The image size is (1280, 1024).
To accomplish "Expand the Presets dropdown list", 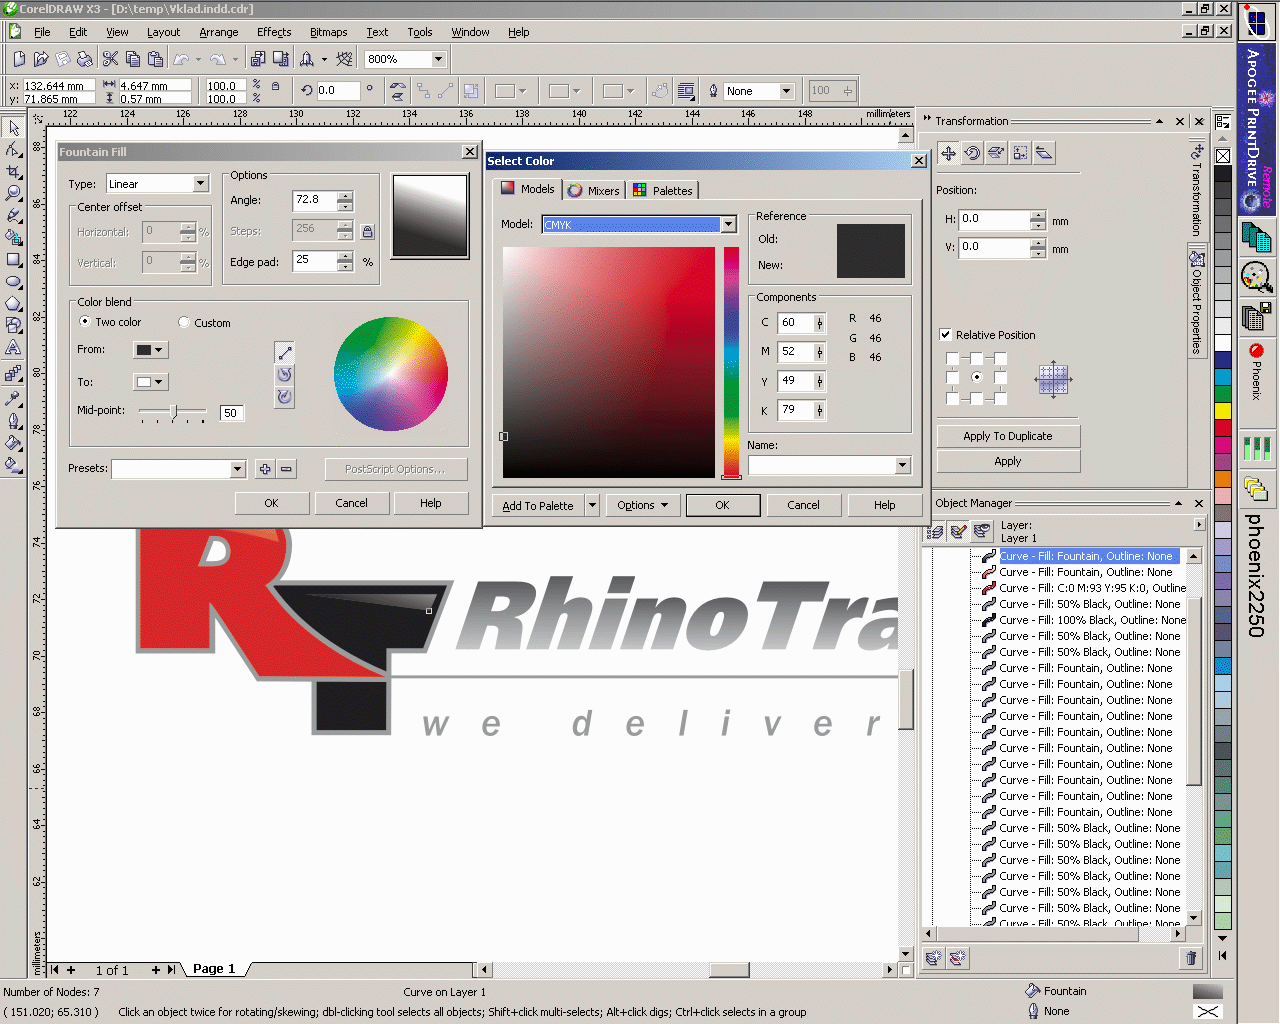I will click(x=237, y=469).
